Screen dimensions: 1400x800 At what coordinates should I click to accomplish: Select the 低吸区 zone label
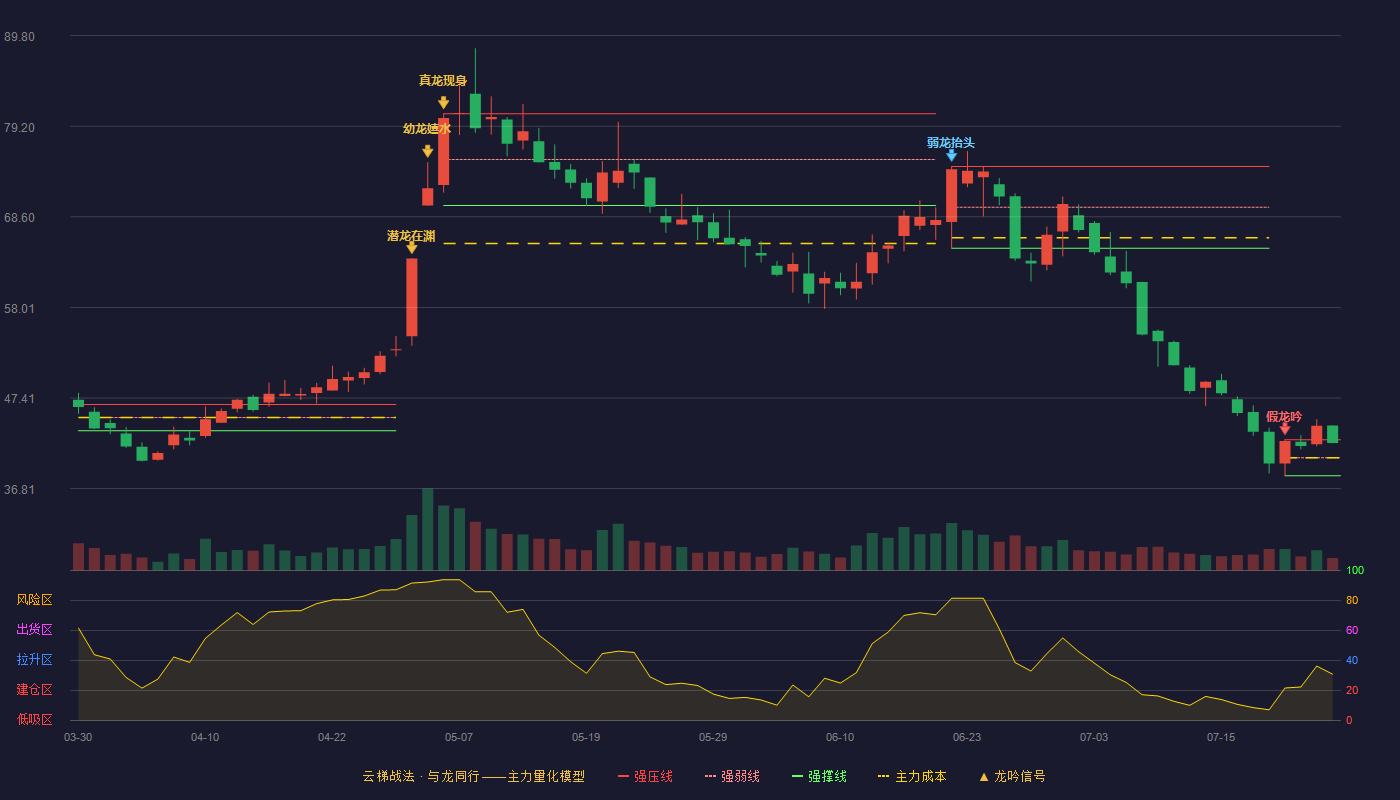click(x=34, y=720)
